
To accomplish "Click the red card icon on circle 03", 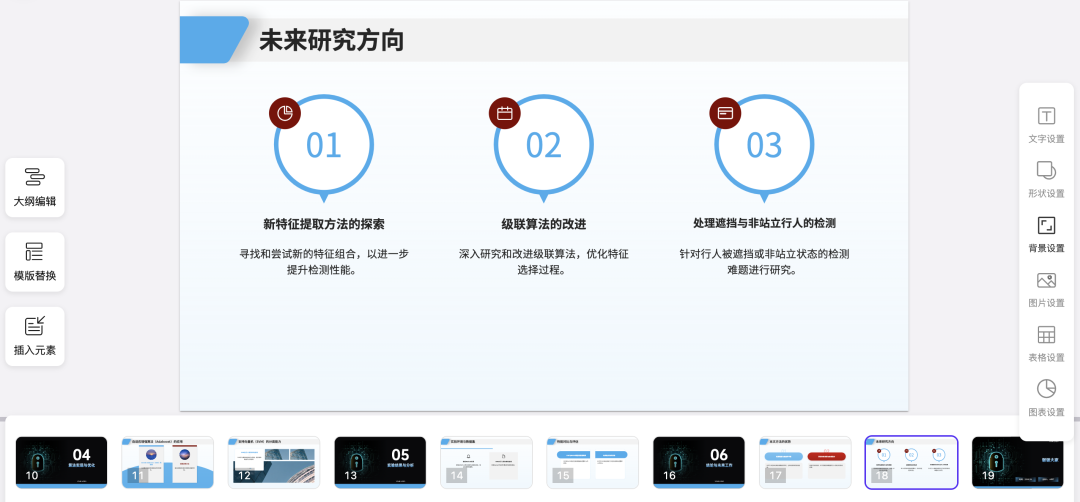I will click(725, 113).
